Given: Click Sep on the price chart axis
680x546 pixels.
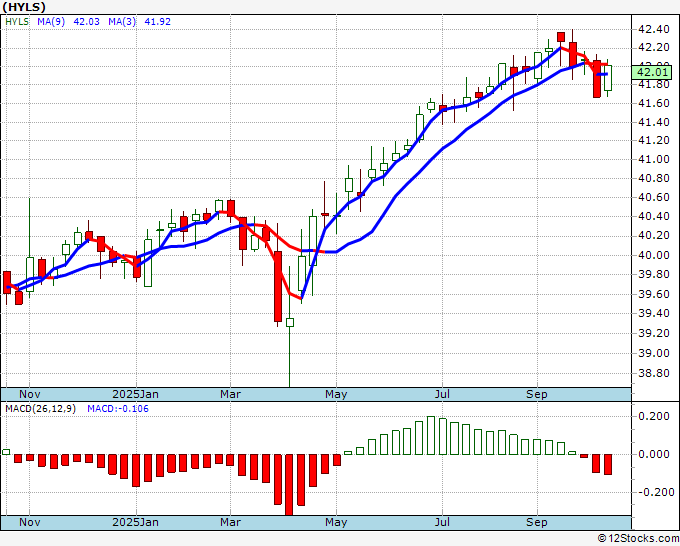Looking at the screenshot, I should coord(537,394).
